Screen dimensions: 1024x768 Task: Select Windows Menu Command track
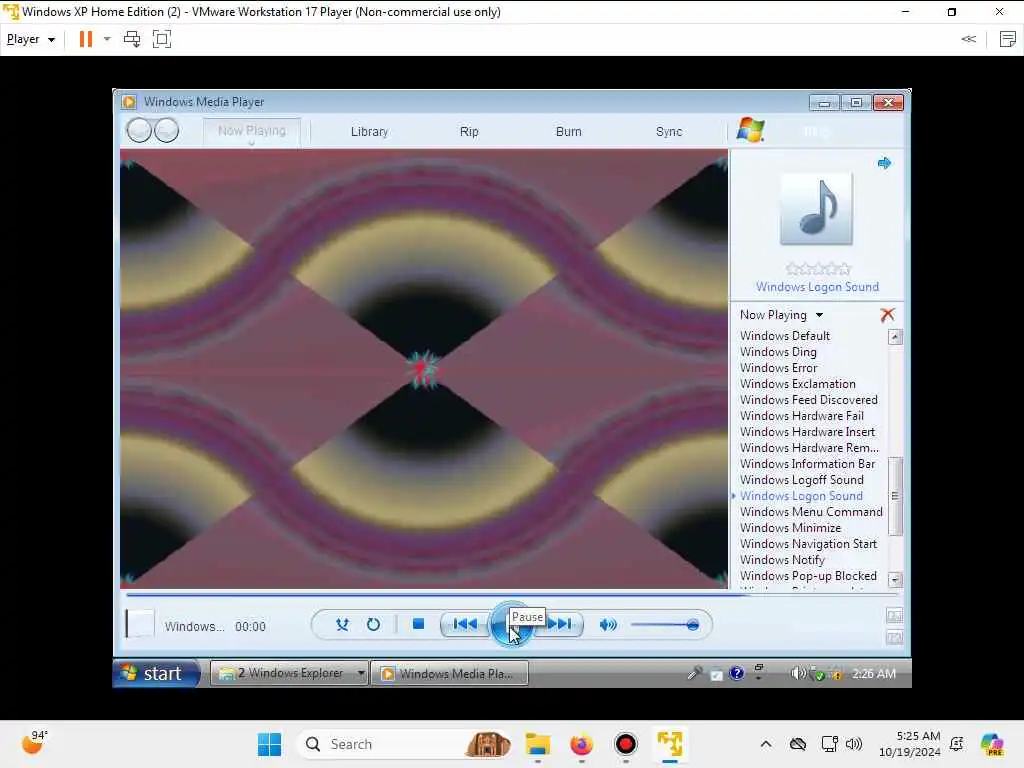811,512
